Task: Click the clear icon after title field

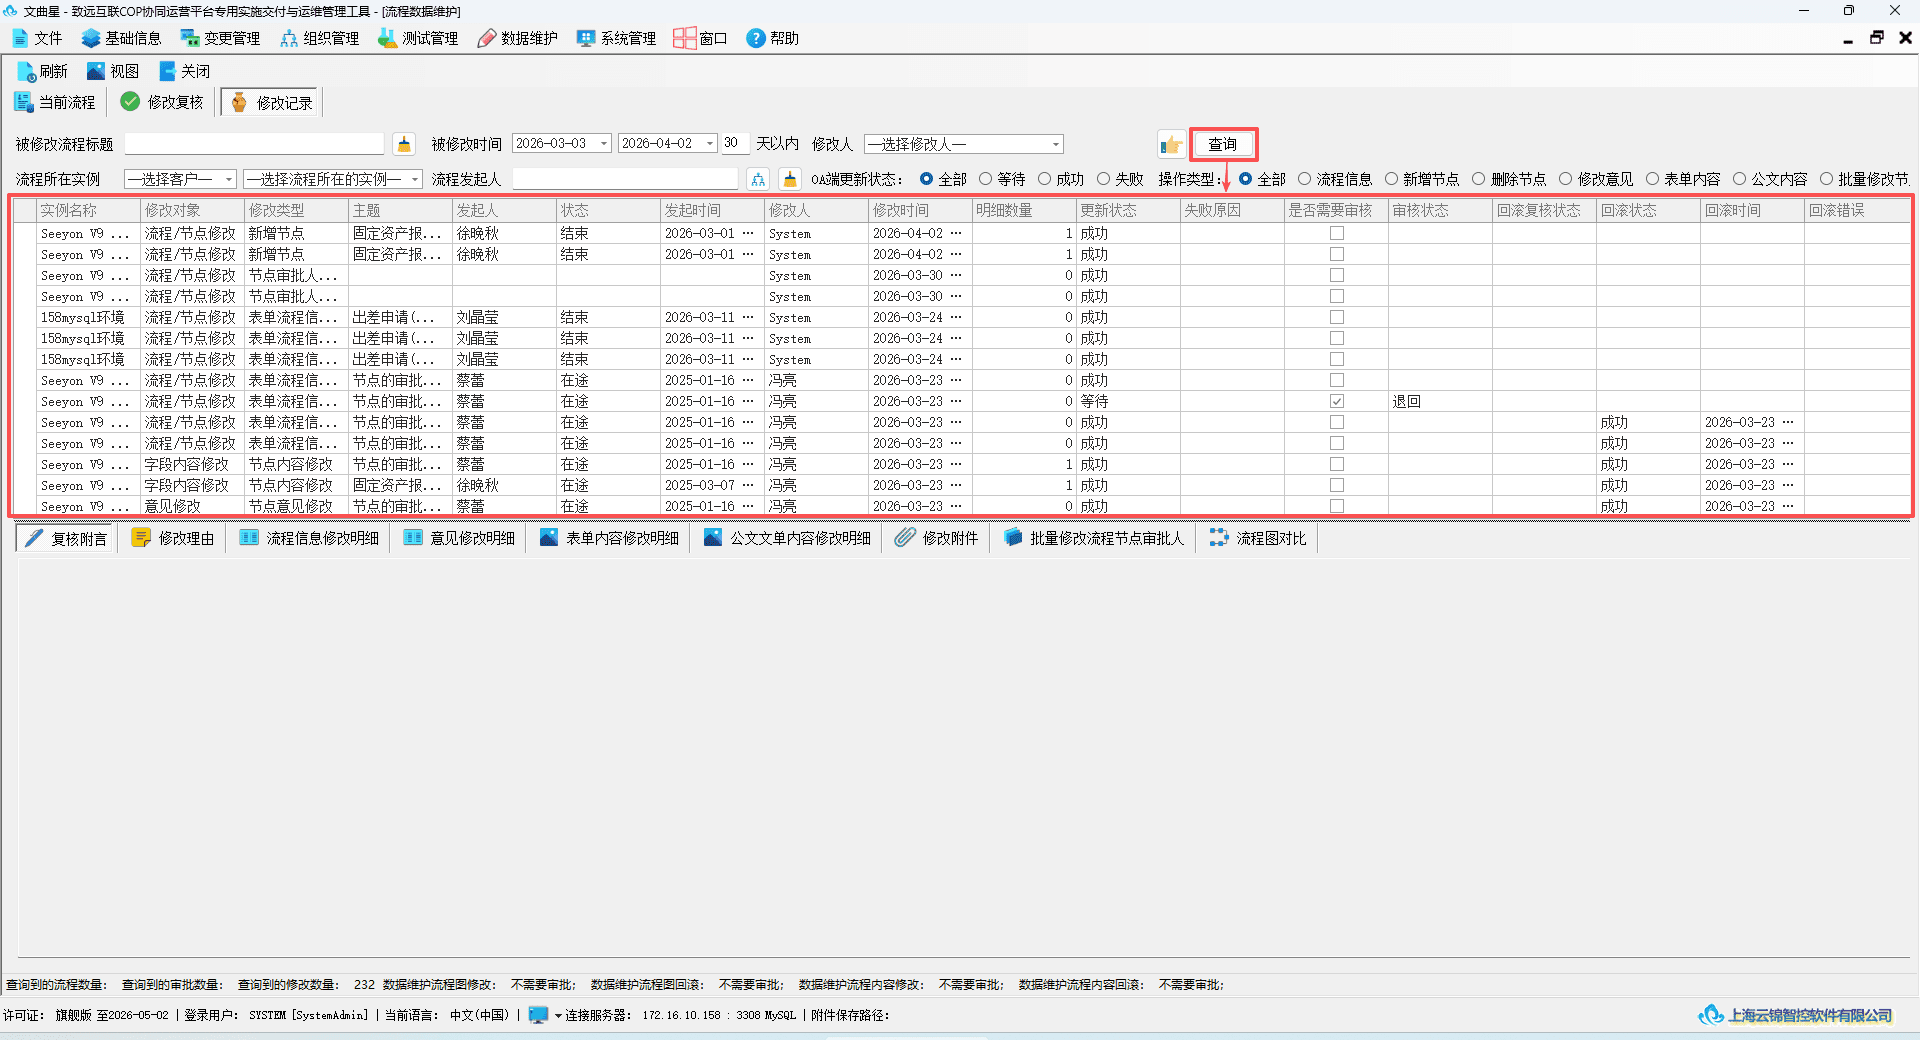Action: coord(404,145)
